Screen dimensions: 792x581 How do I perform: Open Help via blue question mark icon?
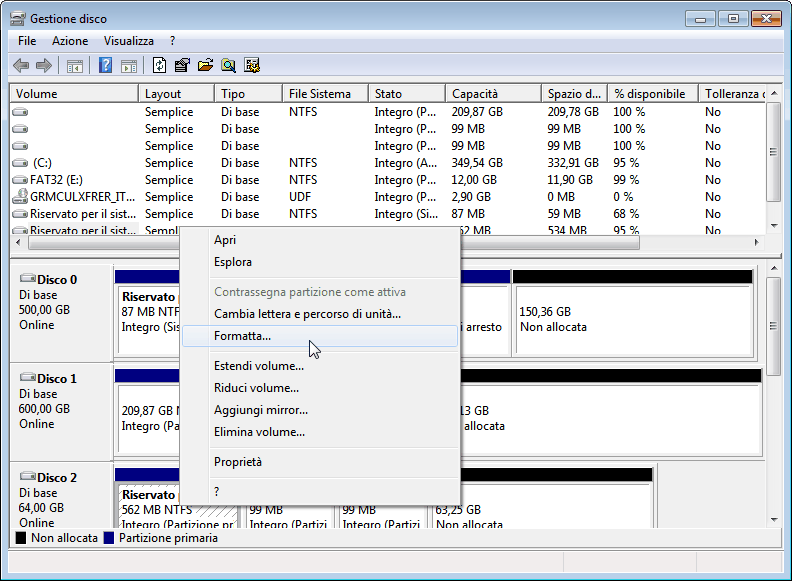[x=105, y=66]
